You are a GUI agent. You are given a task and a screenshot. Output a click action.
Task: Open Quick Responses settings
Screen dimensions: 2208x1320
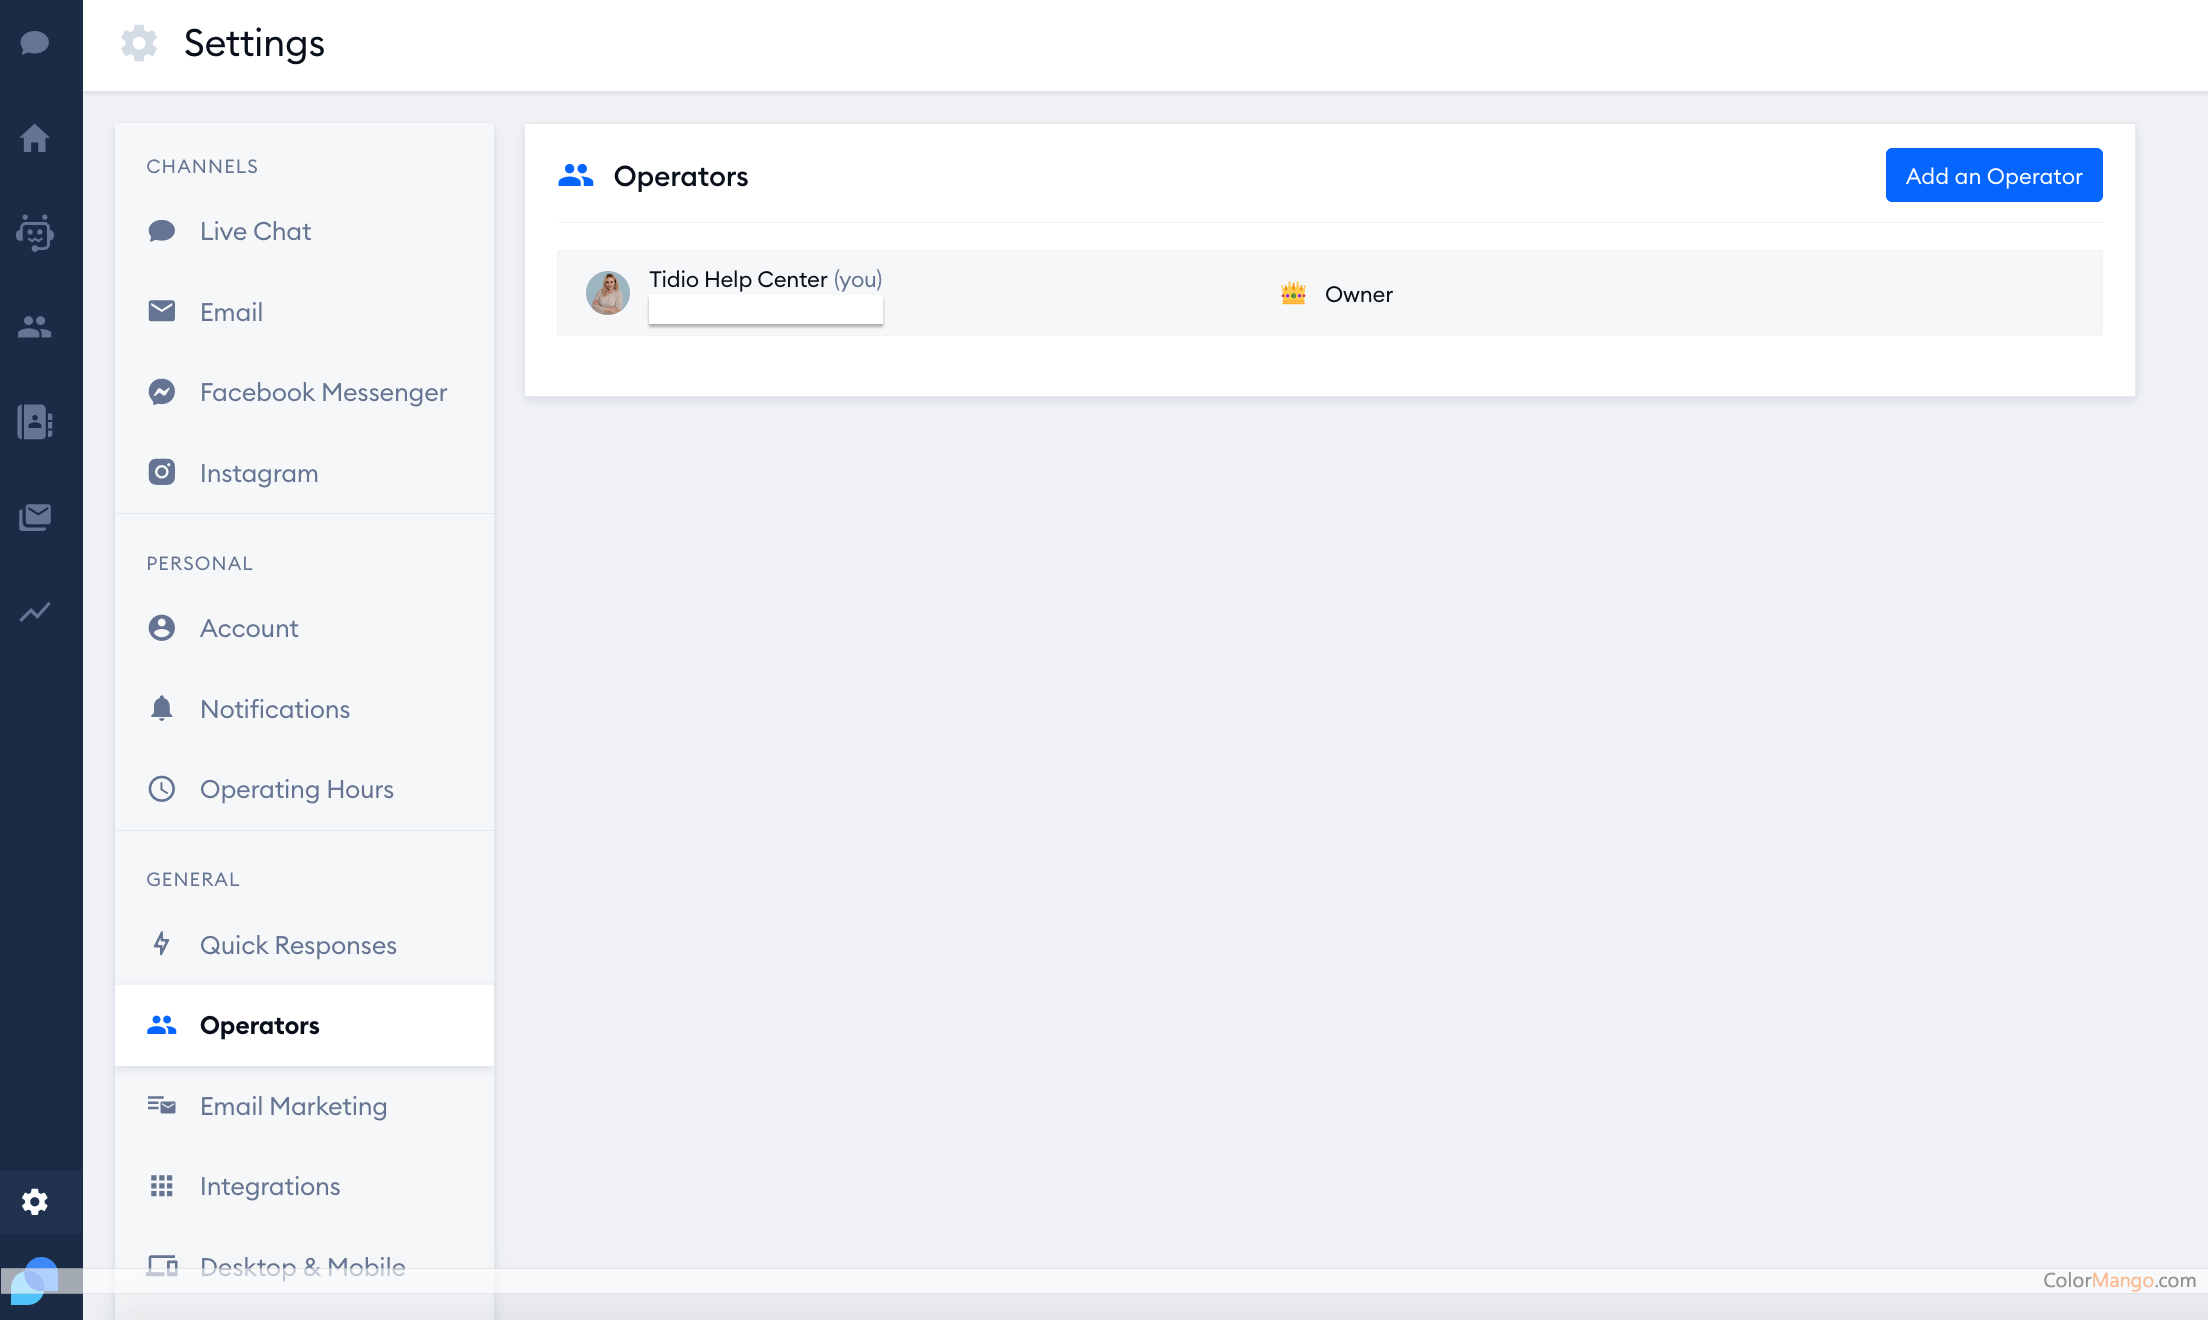tap(298, 945)
